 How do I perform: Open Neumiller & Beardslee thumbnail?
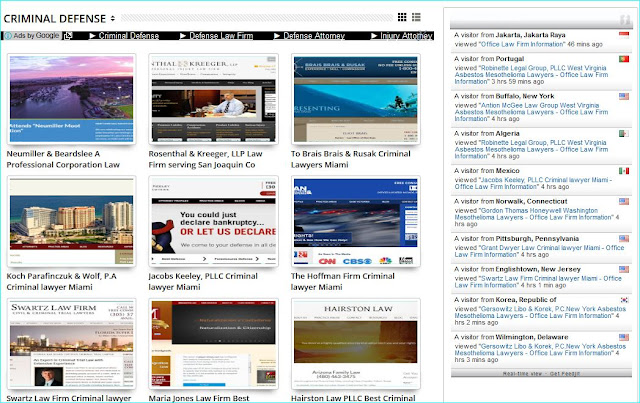(x=71, y=99)
